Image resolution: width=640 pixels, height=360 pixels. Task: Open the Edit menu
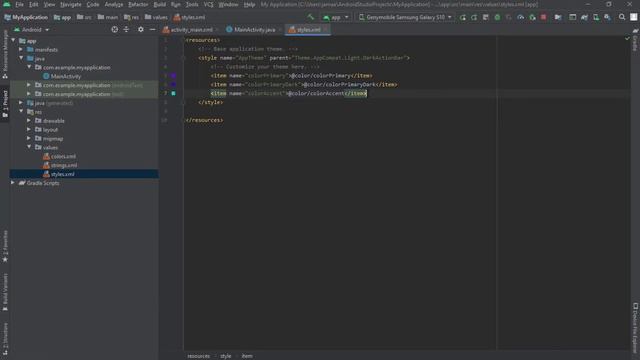pos(34,4)
